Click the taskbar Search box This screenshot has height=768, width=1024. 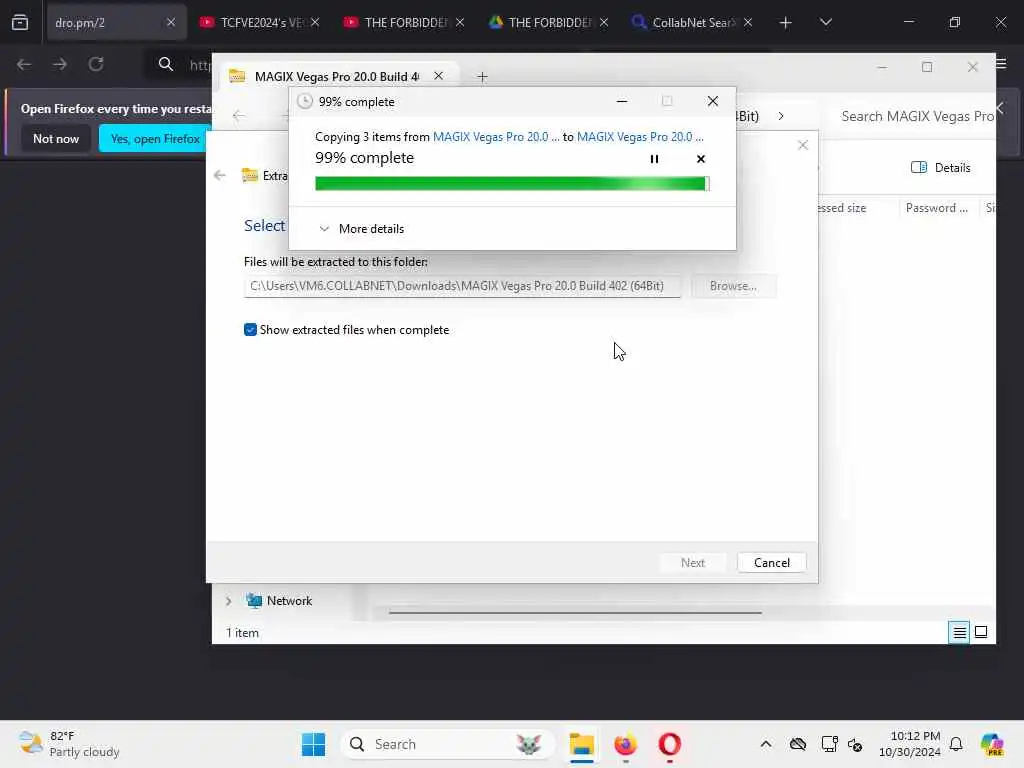pyautogui.click(x=447, y=744)
